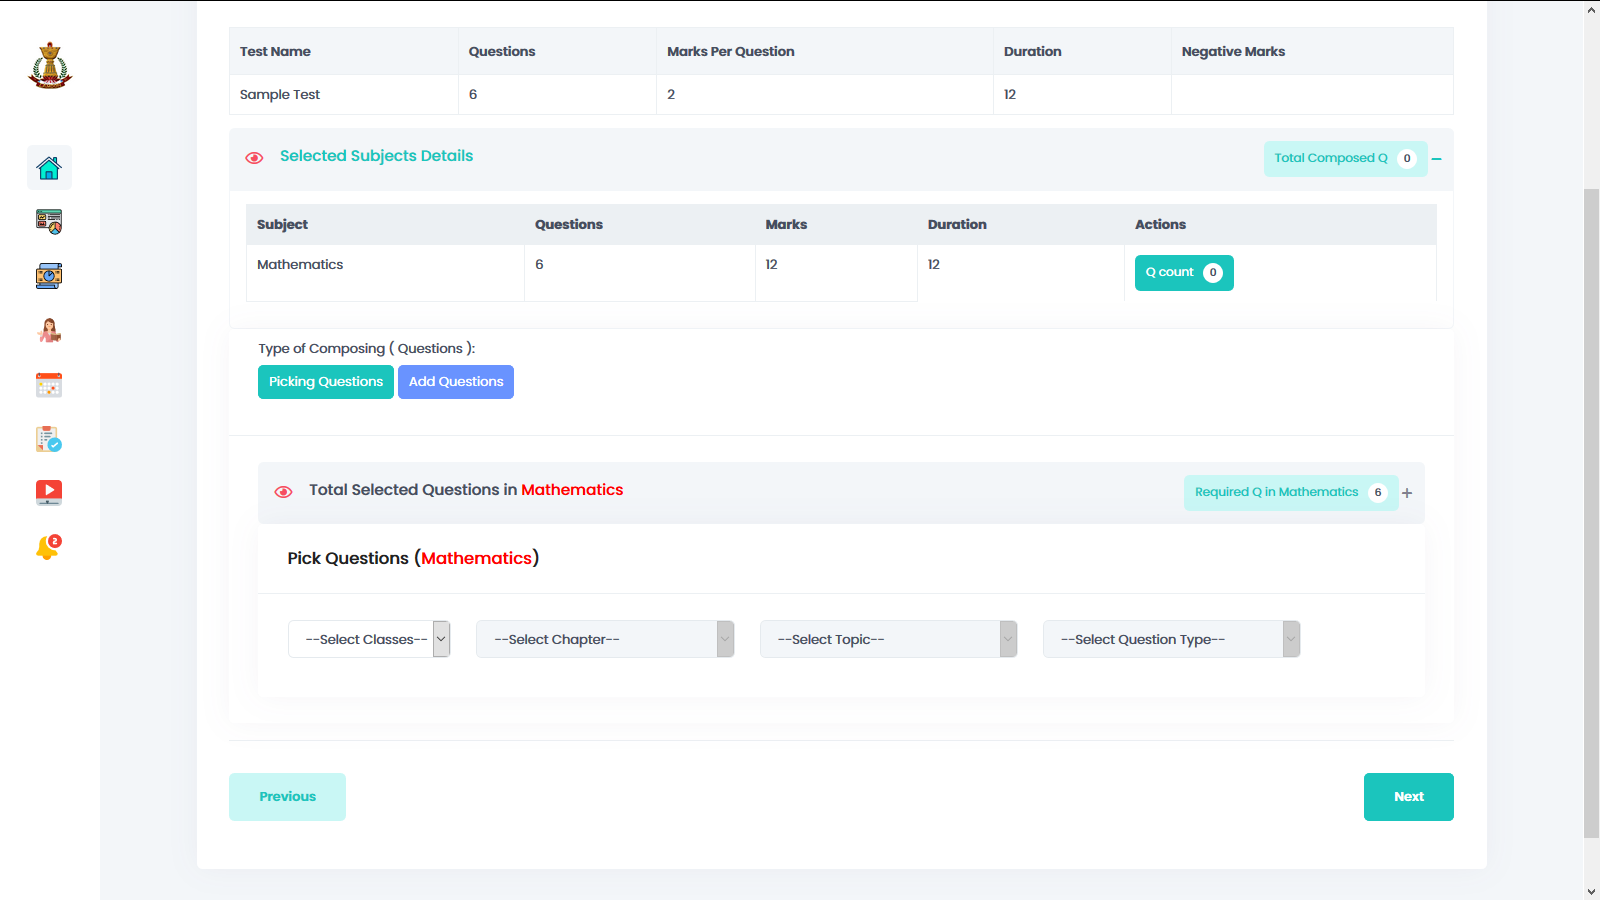Choose Add Questions composing type
This screenshot has height=900, width=1600.
[456, 382]
